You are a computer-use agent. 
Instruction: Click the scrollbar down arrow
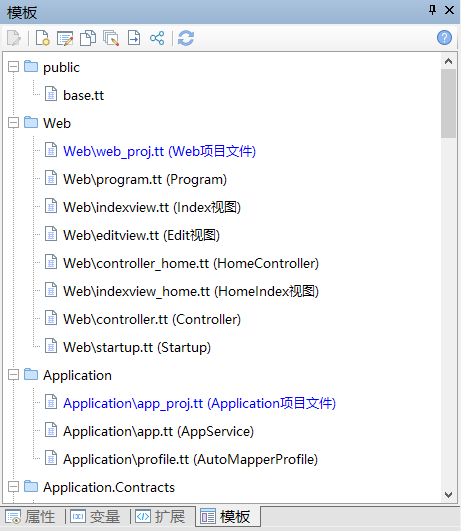[448, 495]
